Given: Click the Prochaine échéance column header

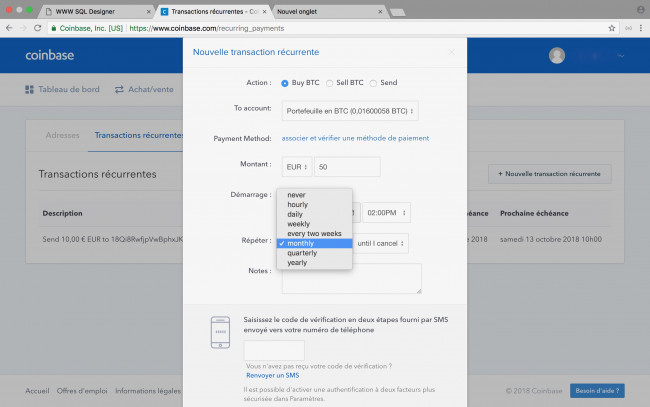Looking at the screenshot, I should coord(534,213).
